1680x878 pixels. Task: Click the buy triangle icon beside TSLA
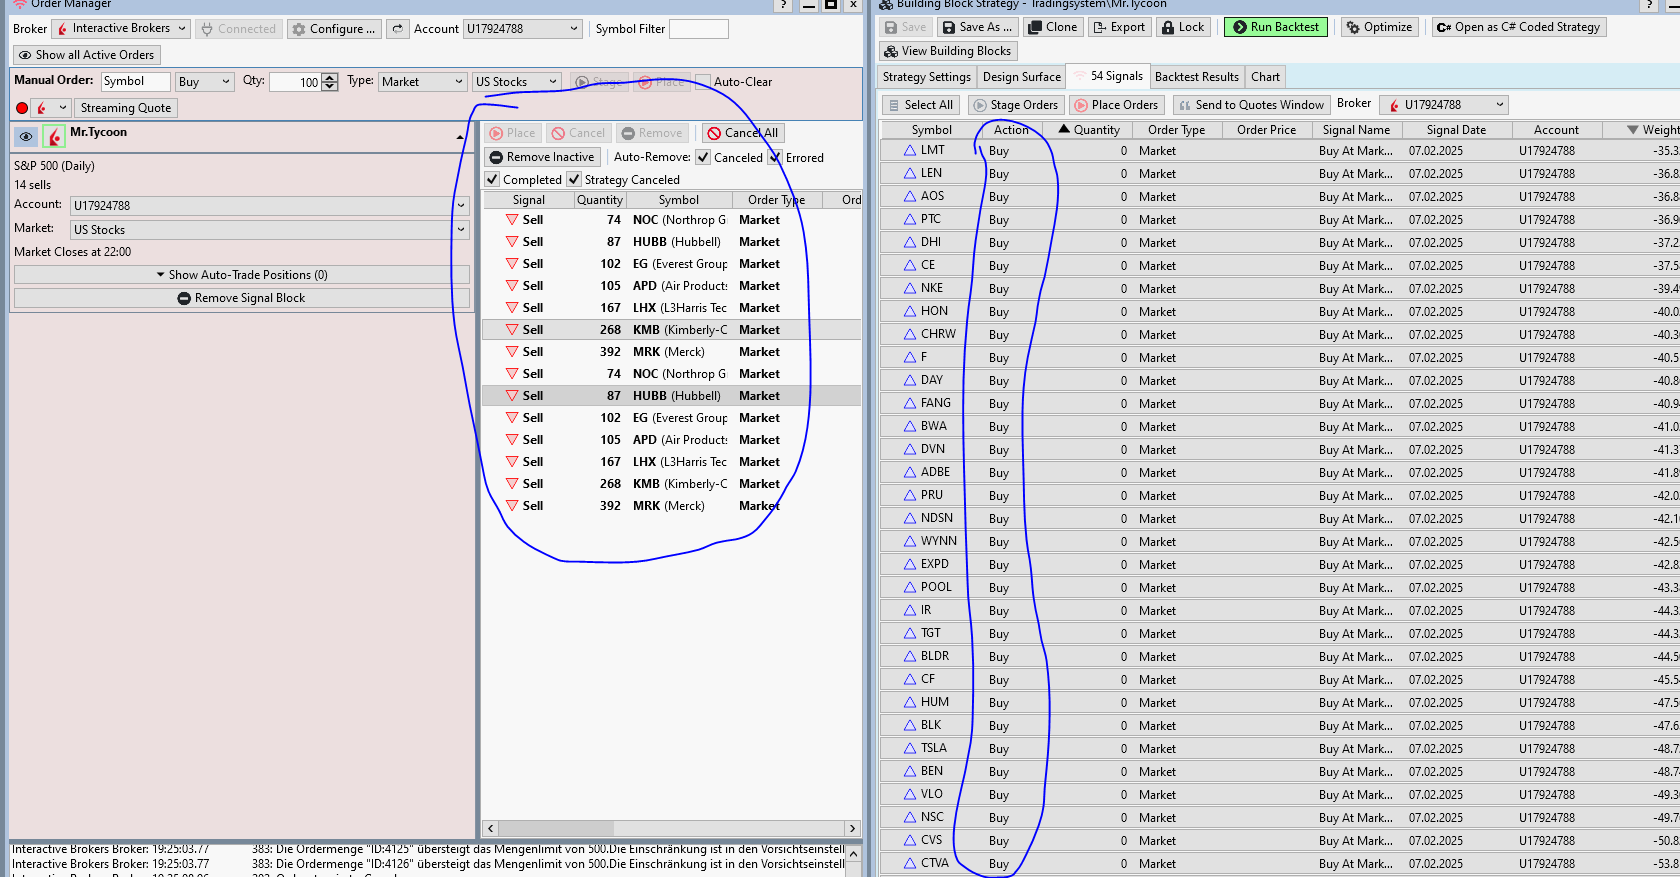[910, 748]
